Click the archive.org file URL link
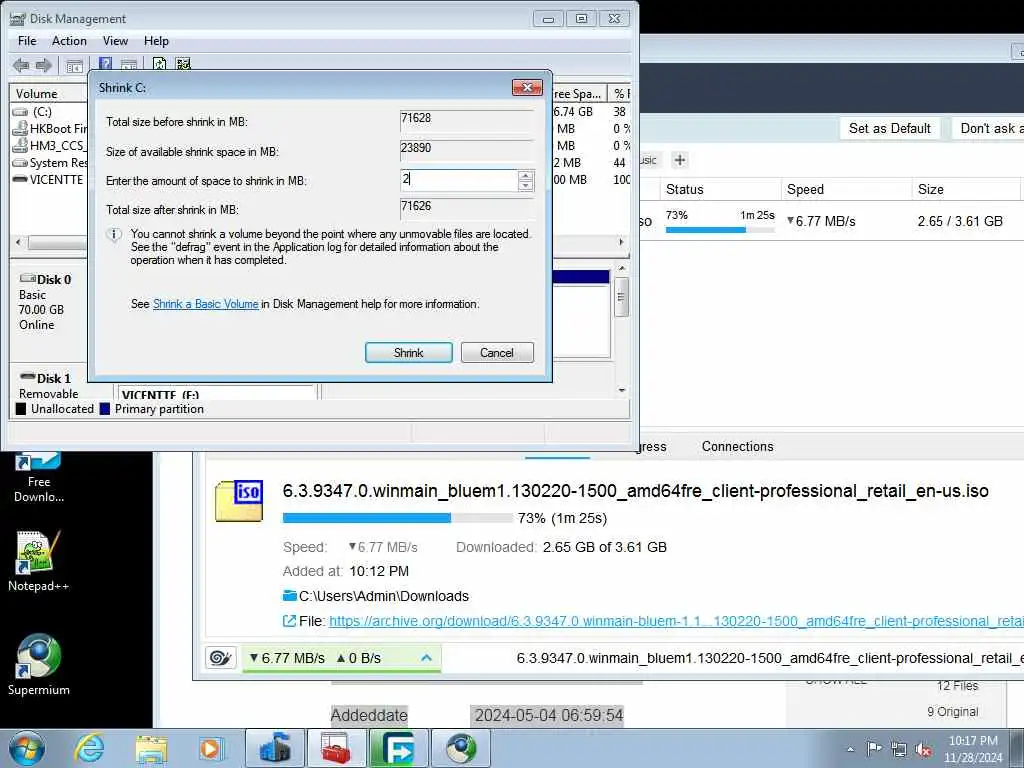 [x=676, y=621]
